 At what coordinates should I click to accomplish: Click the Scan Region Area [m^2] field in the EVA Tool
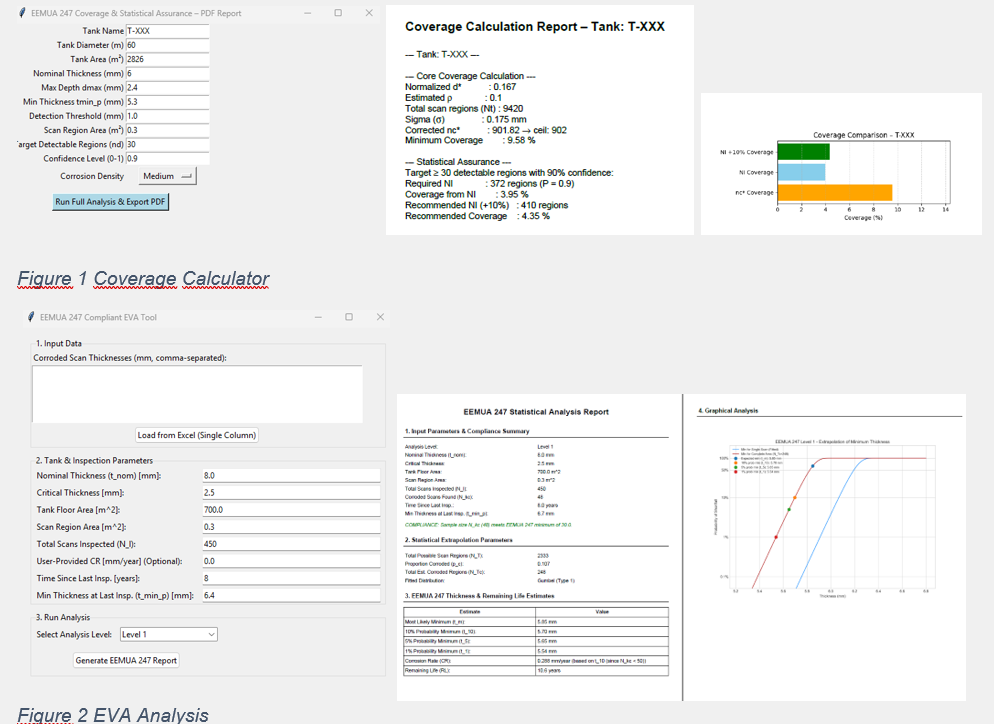291,527
